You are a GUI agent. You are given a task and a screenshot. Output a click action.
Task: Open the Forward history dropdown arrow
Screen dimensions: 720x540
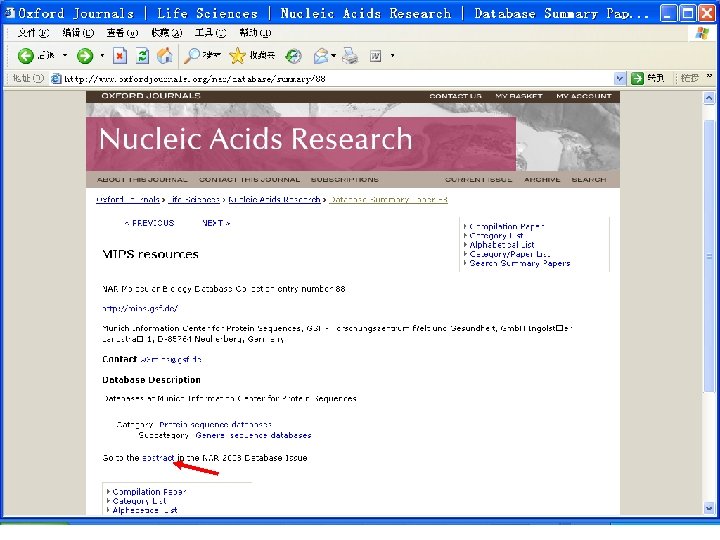pyautogui.click(x=102, y=56)
